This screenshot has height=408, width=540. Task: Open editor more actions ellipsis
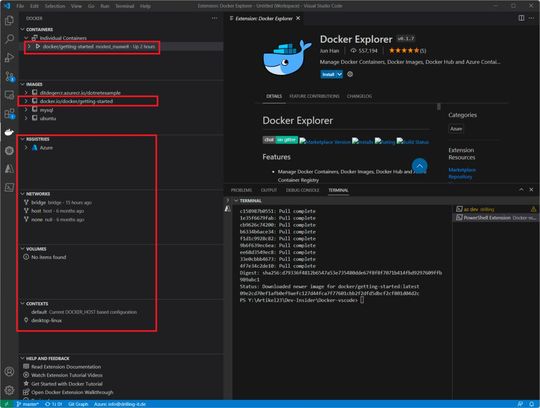click(x=531, y=18)
